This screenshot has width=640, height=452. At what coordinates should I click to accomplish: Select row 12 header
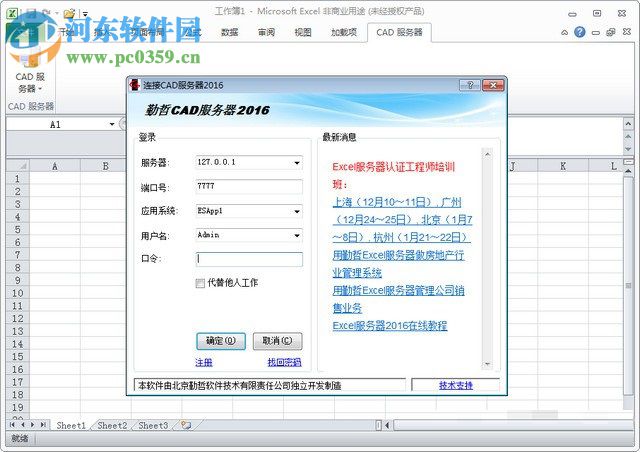click(18, 318)
